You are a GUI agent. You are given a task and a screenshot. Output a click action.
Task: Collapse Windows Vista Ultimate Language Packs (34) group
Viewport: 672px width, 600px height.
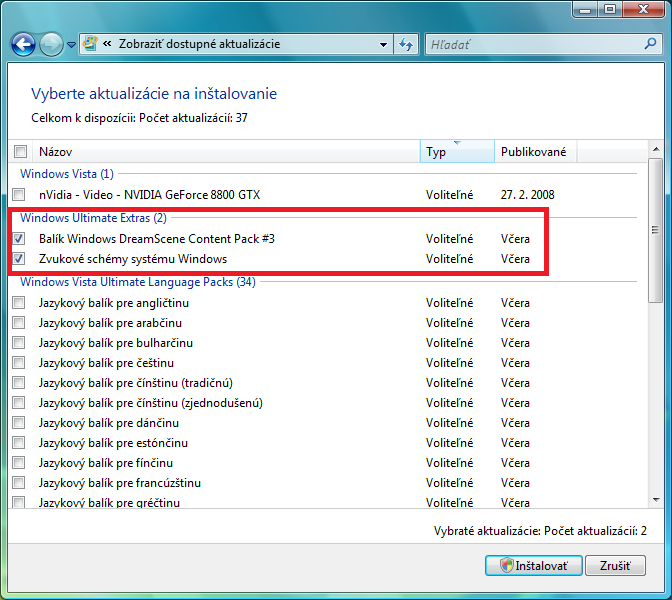pyautogui.click(x=138, y=282)
